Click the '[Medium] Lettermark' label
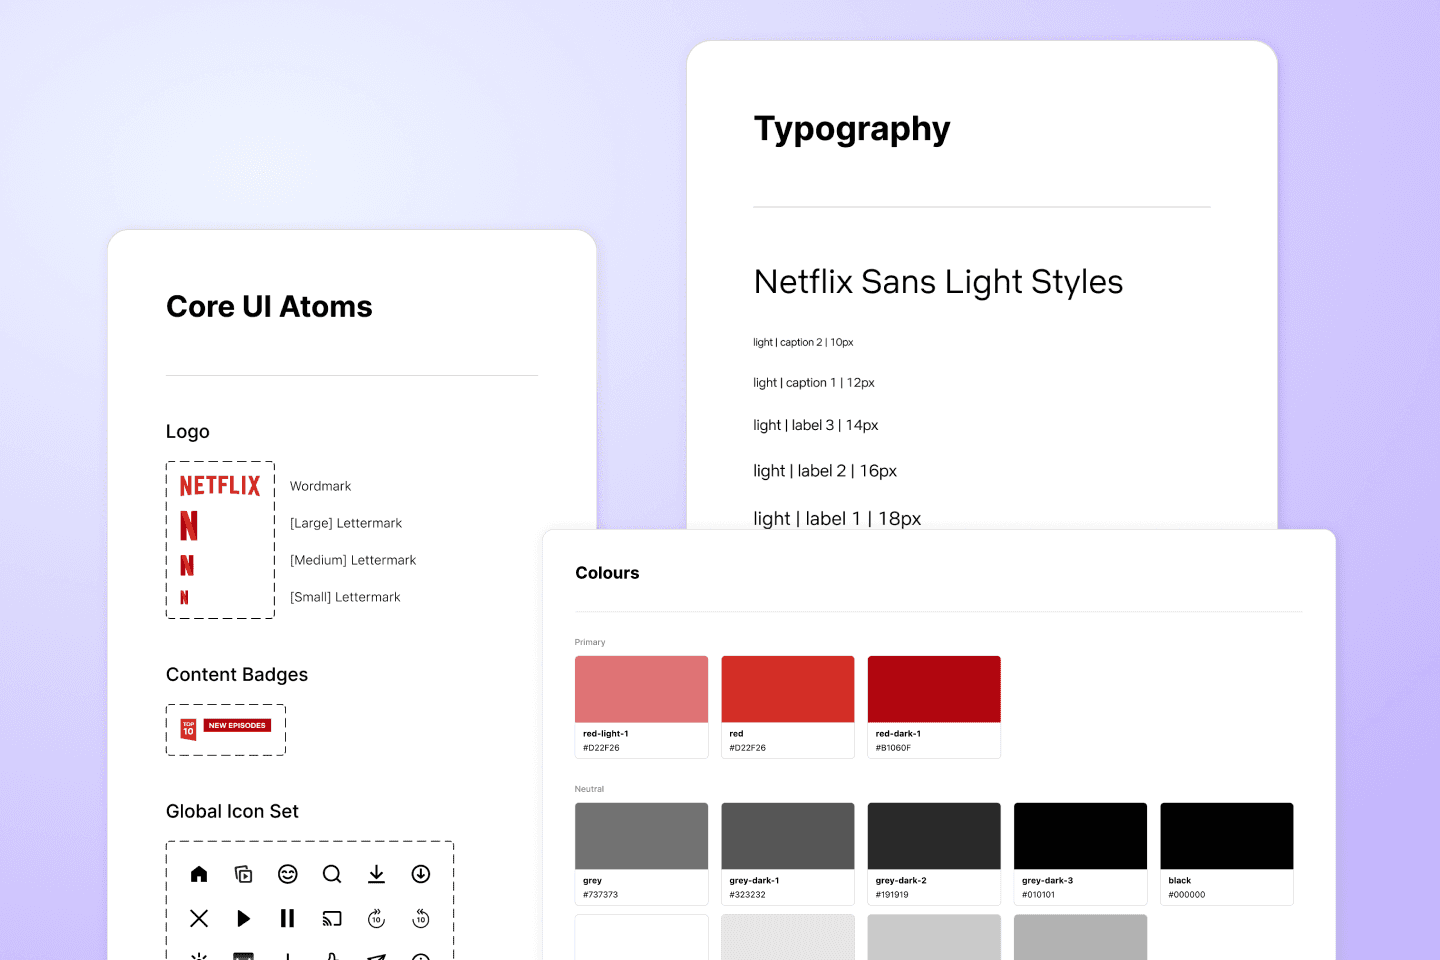The image size is (1440, 960). (353, 560)
